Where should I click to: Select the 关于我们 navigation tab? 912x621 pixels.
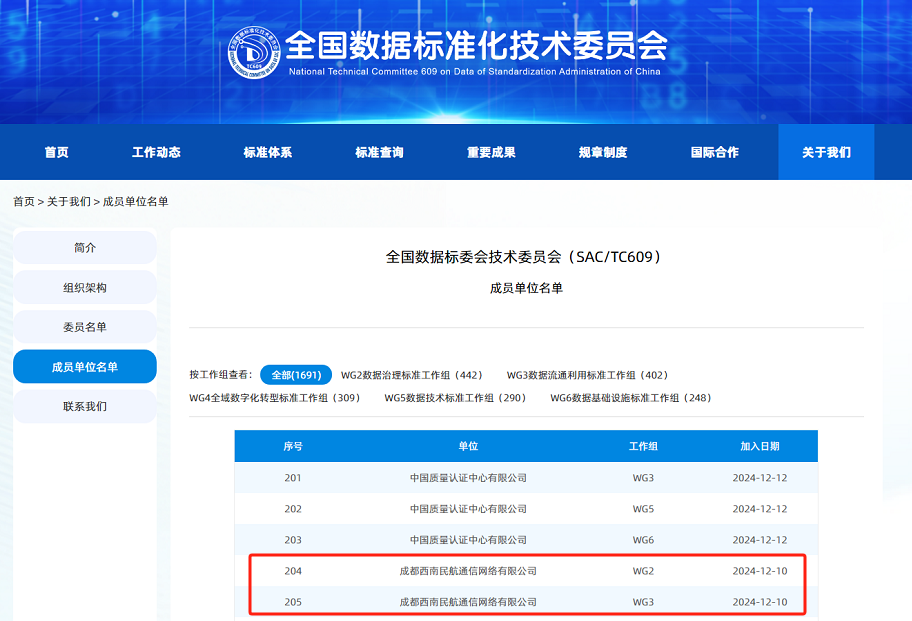click(x=826, y=152)
